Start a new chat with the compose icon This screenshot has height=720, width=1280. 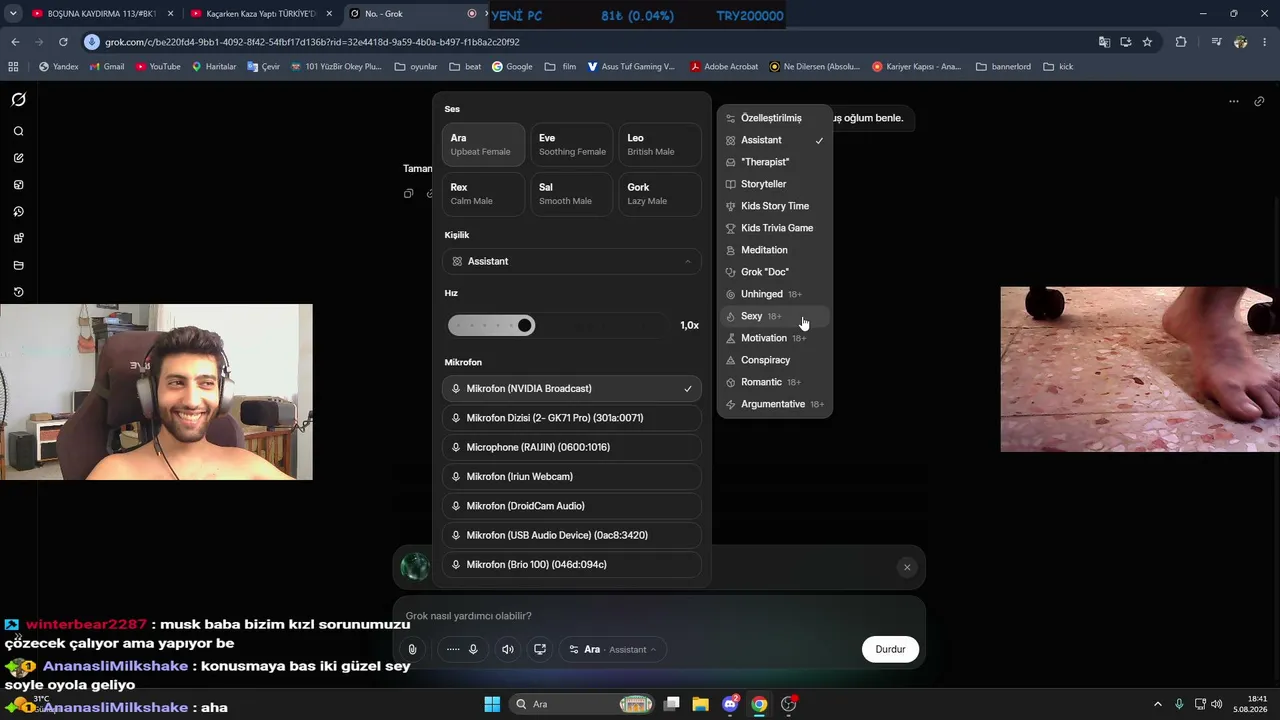pos(18,158)
